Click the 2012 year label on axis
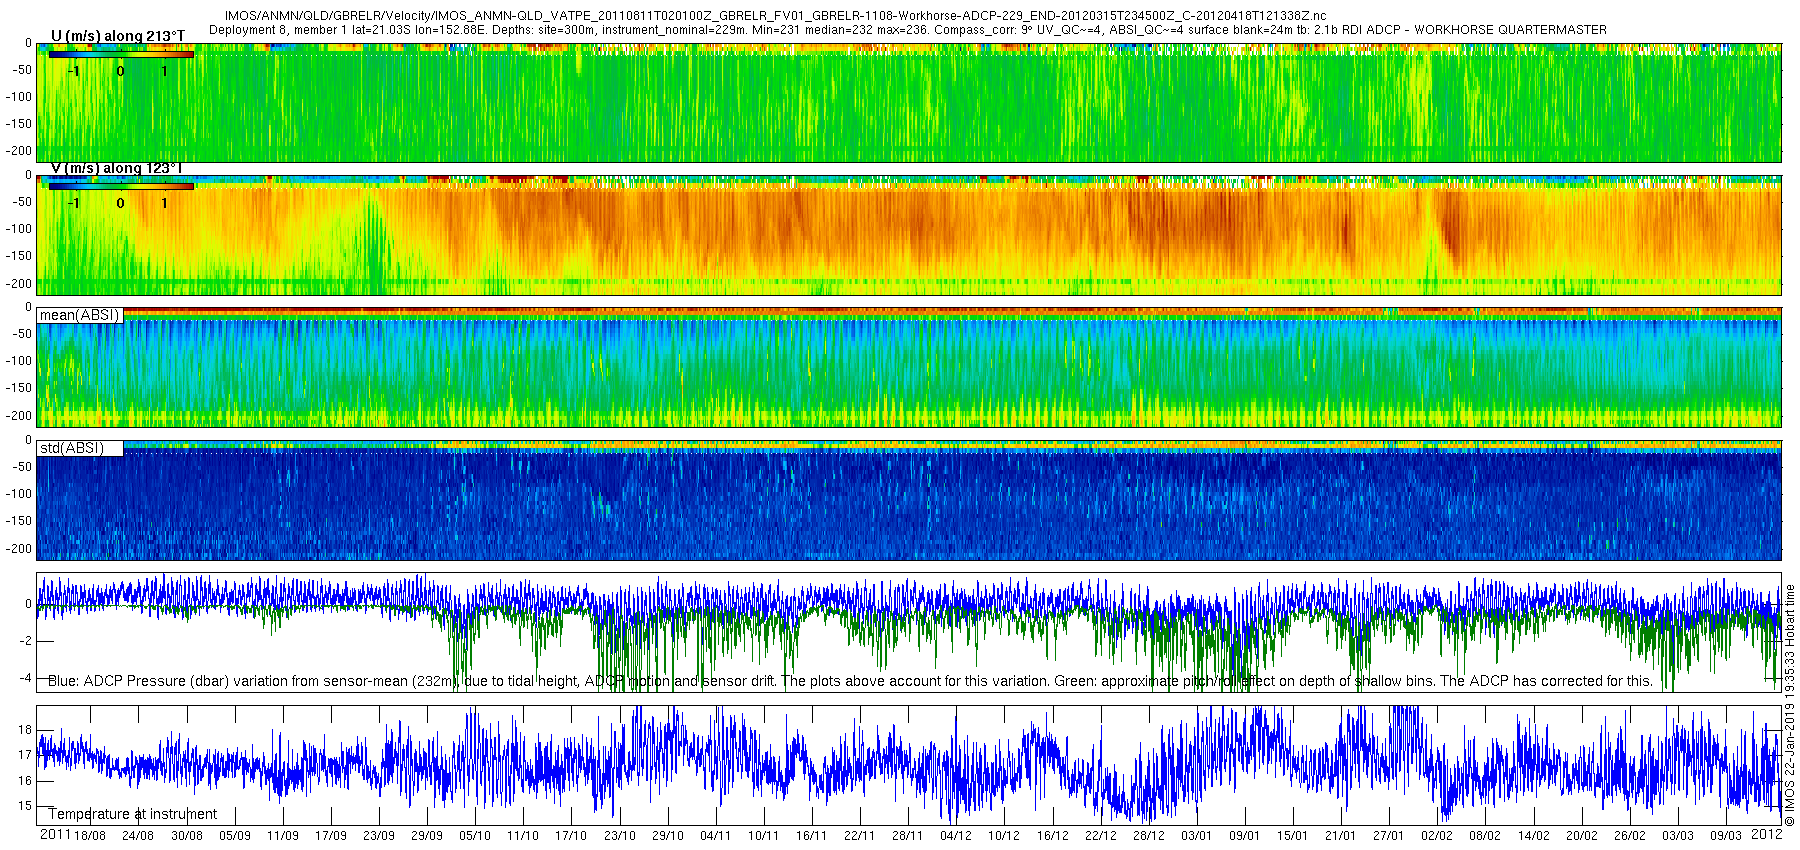Viewport: 1800px width, 850px height. tap(1767, 835)
